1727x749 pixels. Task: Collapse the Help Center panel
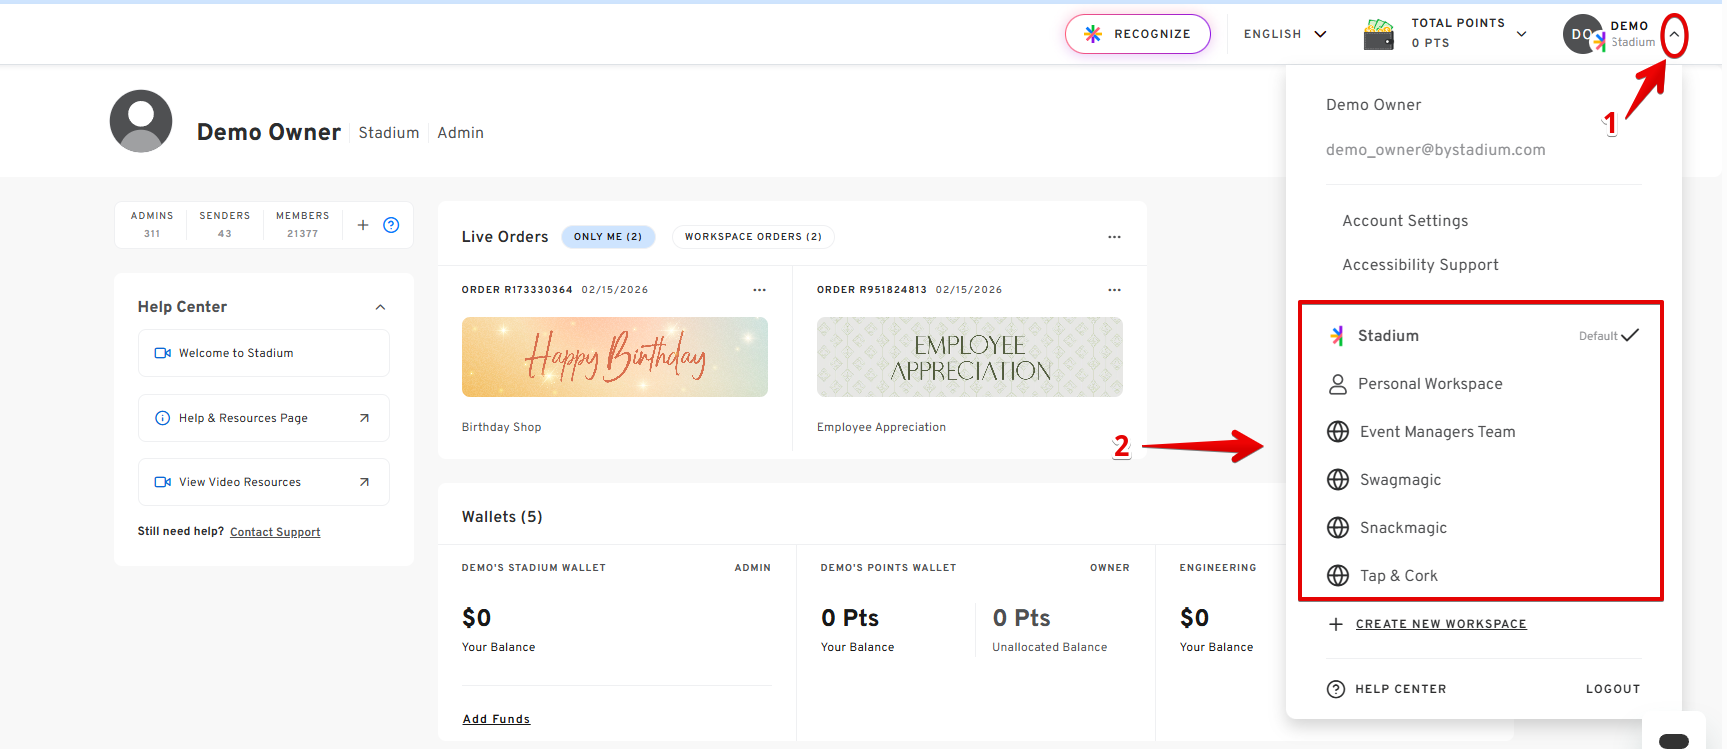(x=380, y=307)
